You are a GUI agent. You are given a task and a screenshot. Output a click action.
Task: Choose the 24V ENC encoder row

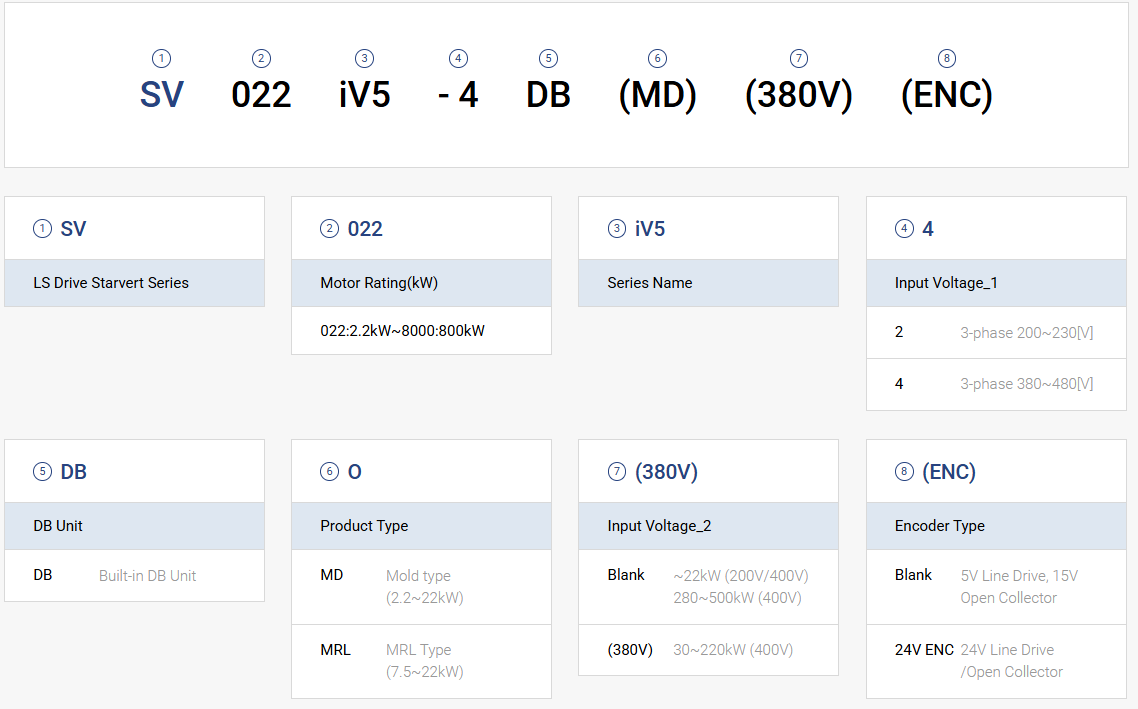tap(995, 660)
